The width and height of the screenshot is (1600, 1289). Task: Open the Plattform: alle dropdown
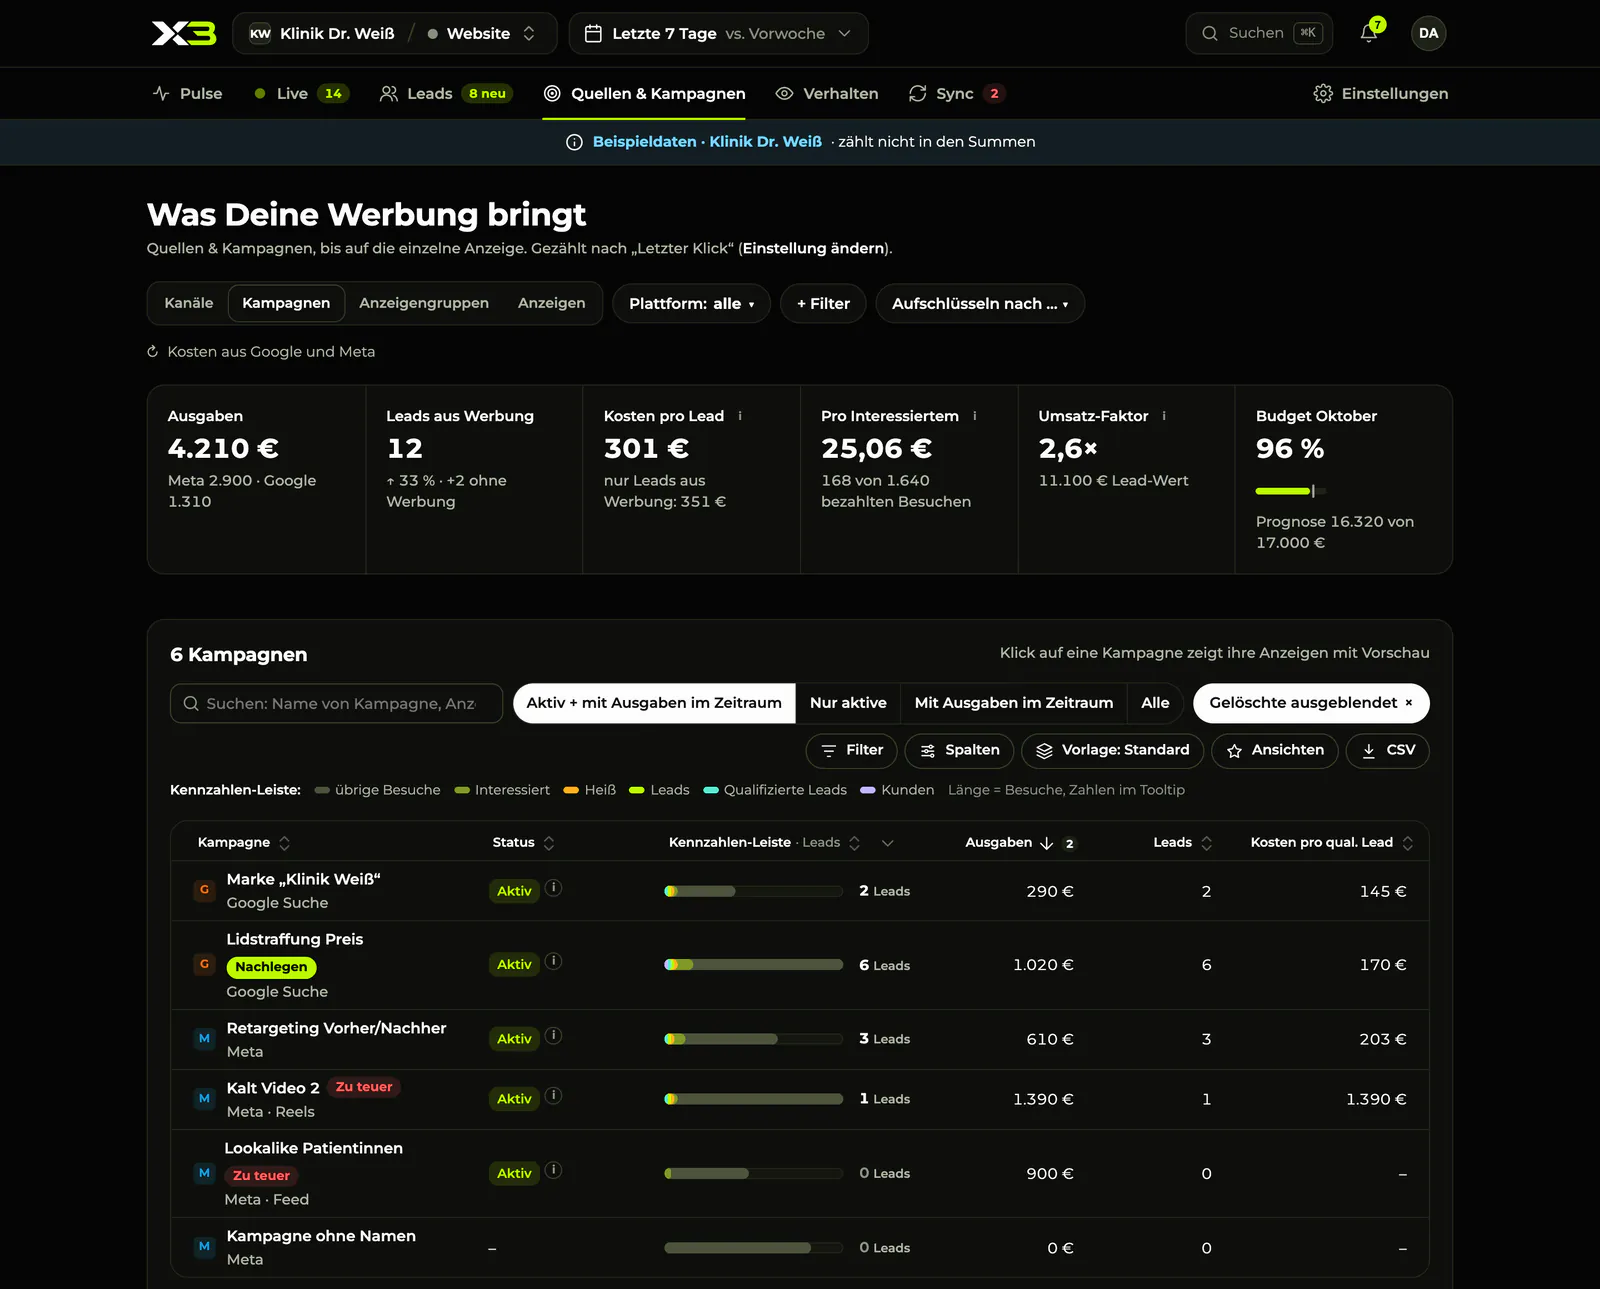(x=691, y=304)
